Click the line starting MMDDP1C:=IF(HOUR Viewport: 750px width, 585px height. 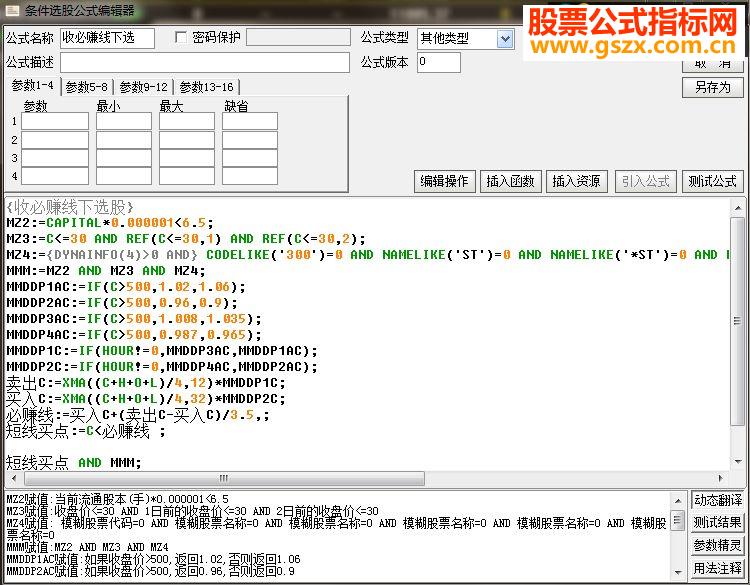pos(162,351)
